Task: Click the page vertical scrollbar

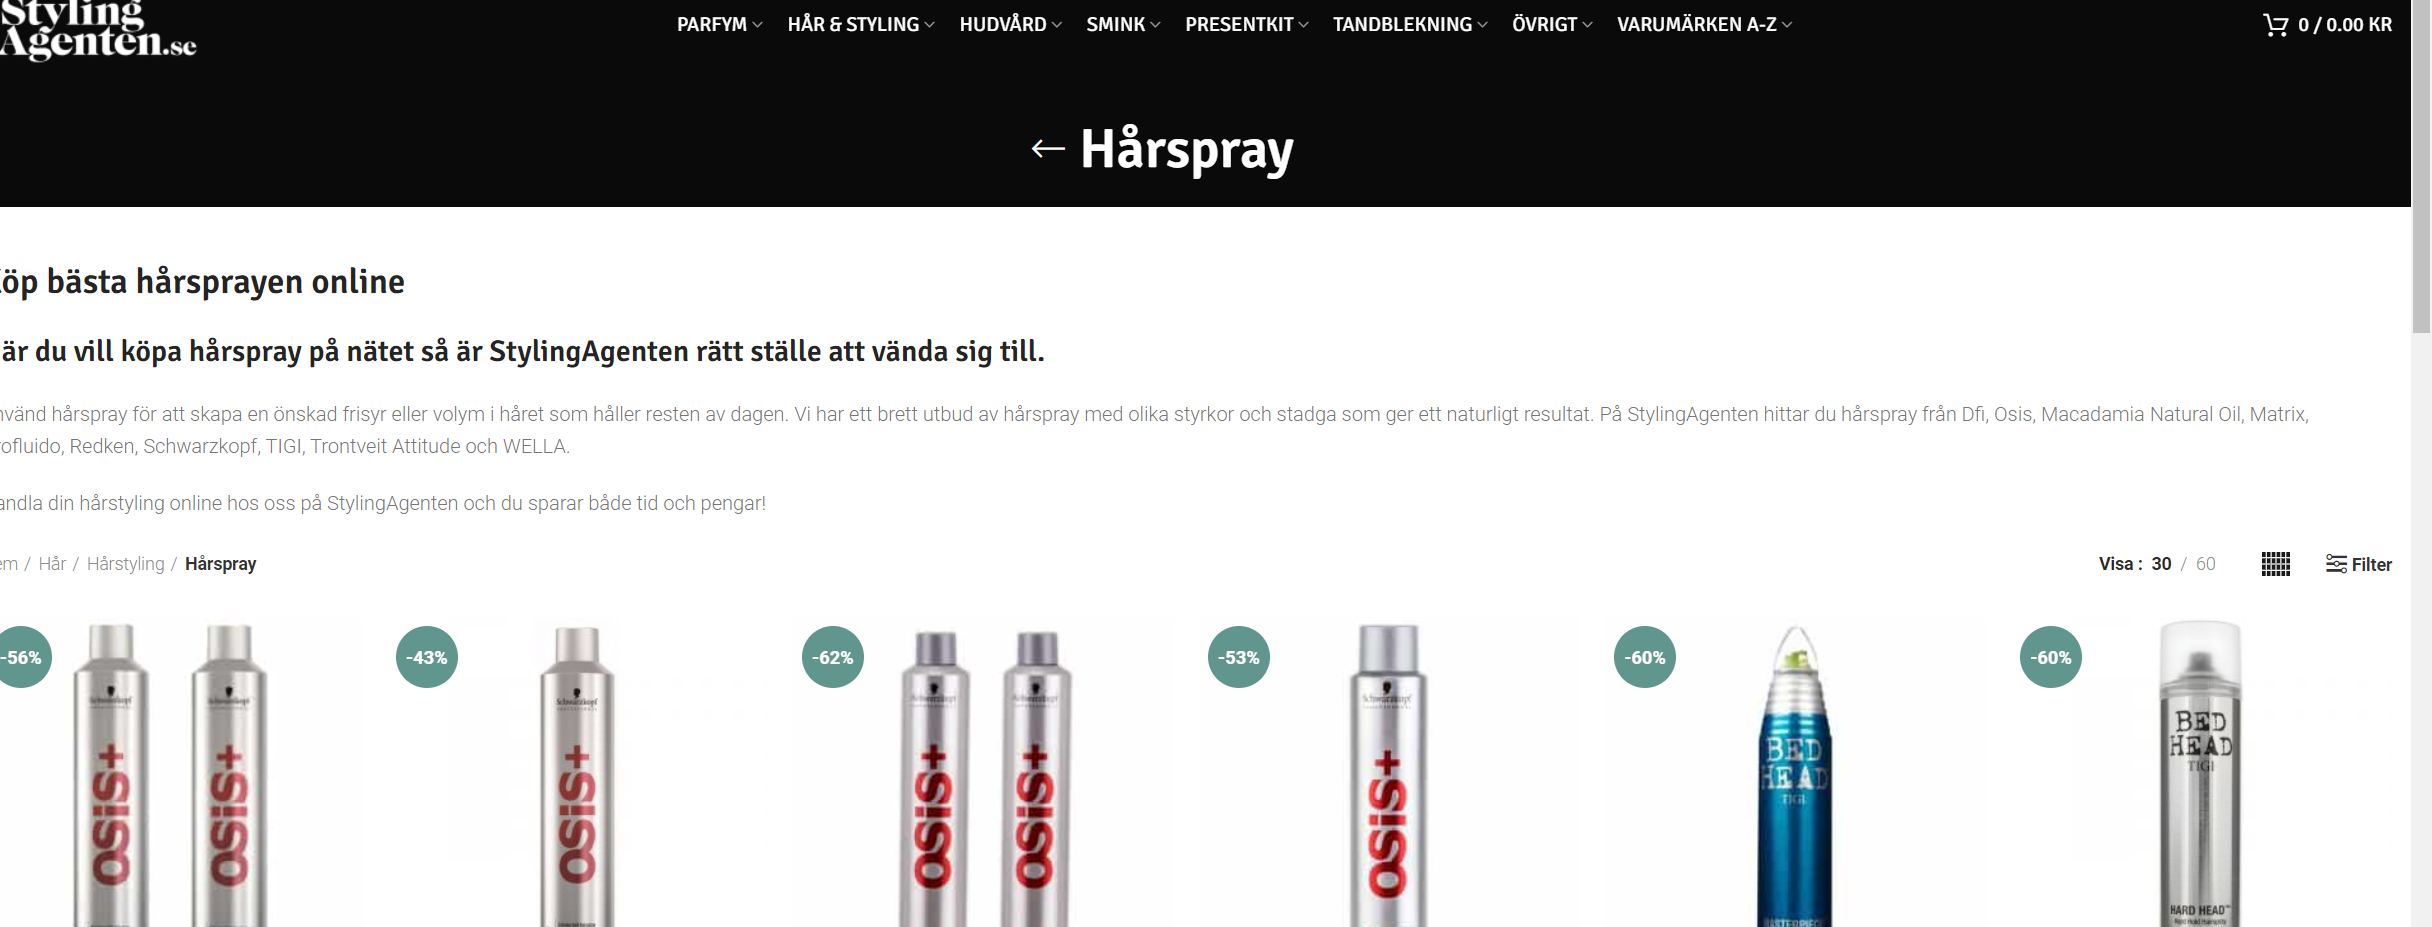Action: pyautogui.click(x=2421, y=463)
